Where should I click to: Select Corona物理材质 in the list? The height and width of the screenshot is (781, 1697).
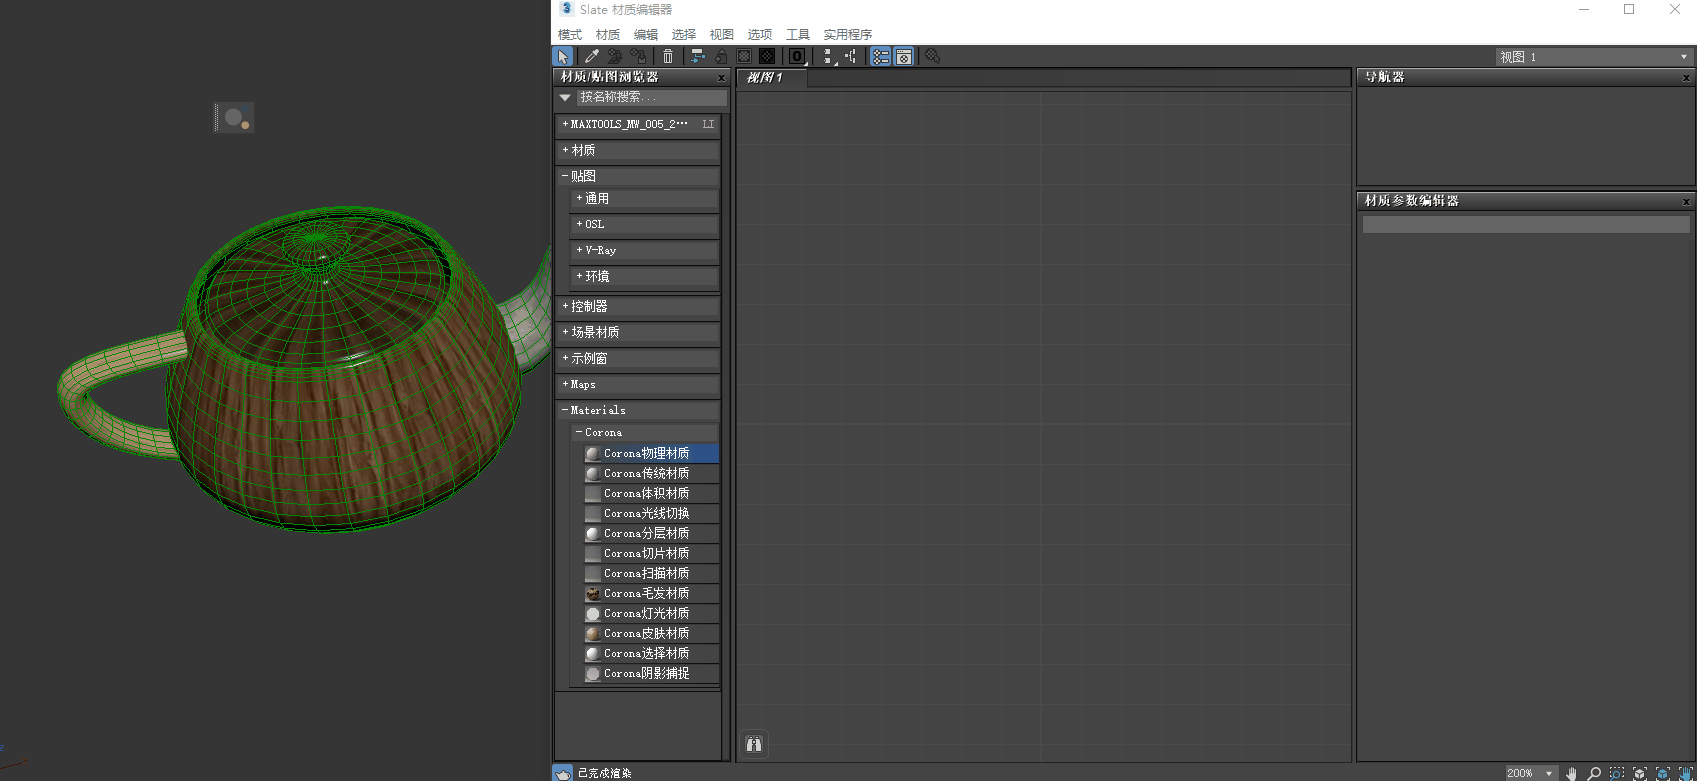[x=646, y=453]
